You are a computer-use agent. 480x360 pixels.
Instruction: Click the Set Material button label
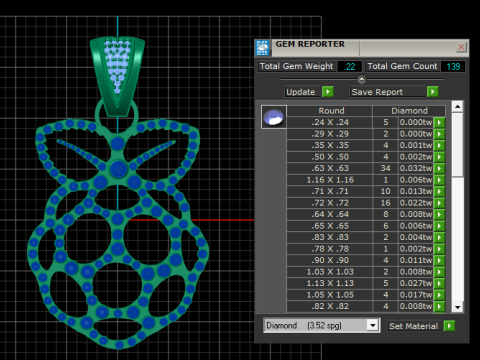414,326
